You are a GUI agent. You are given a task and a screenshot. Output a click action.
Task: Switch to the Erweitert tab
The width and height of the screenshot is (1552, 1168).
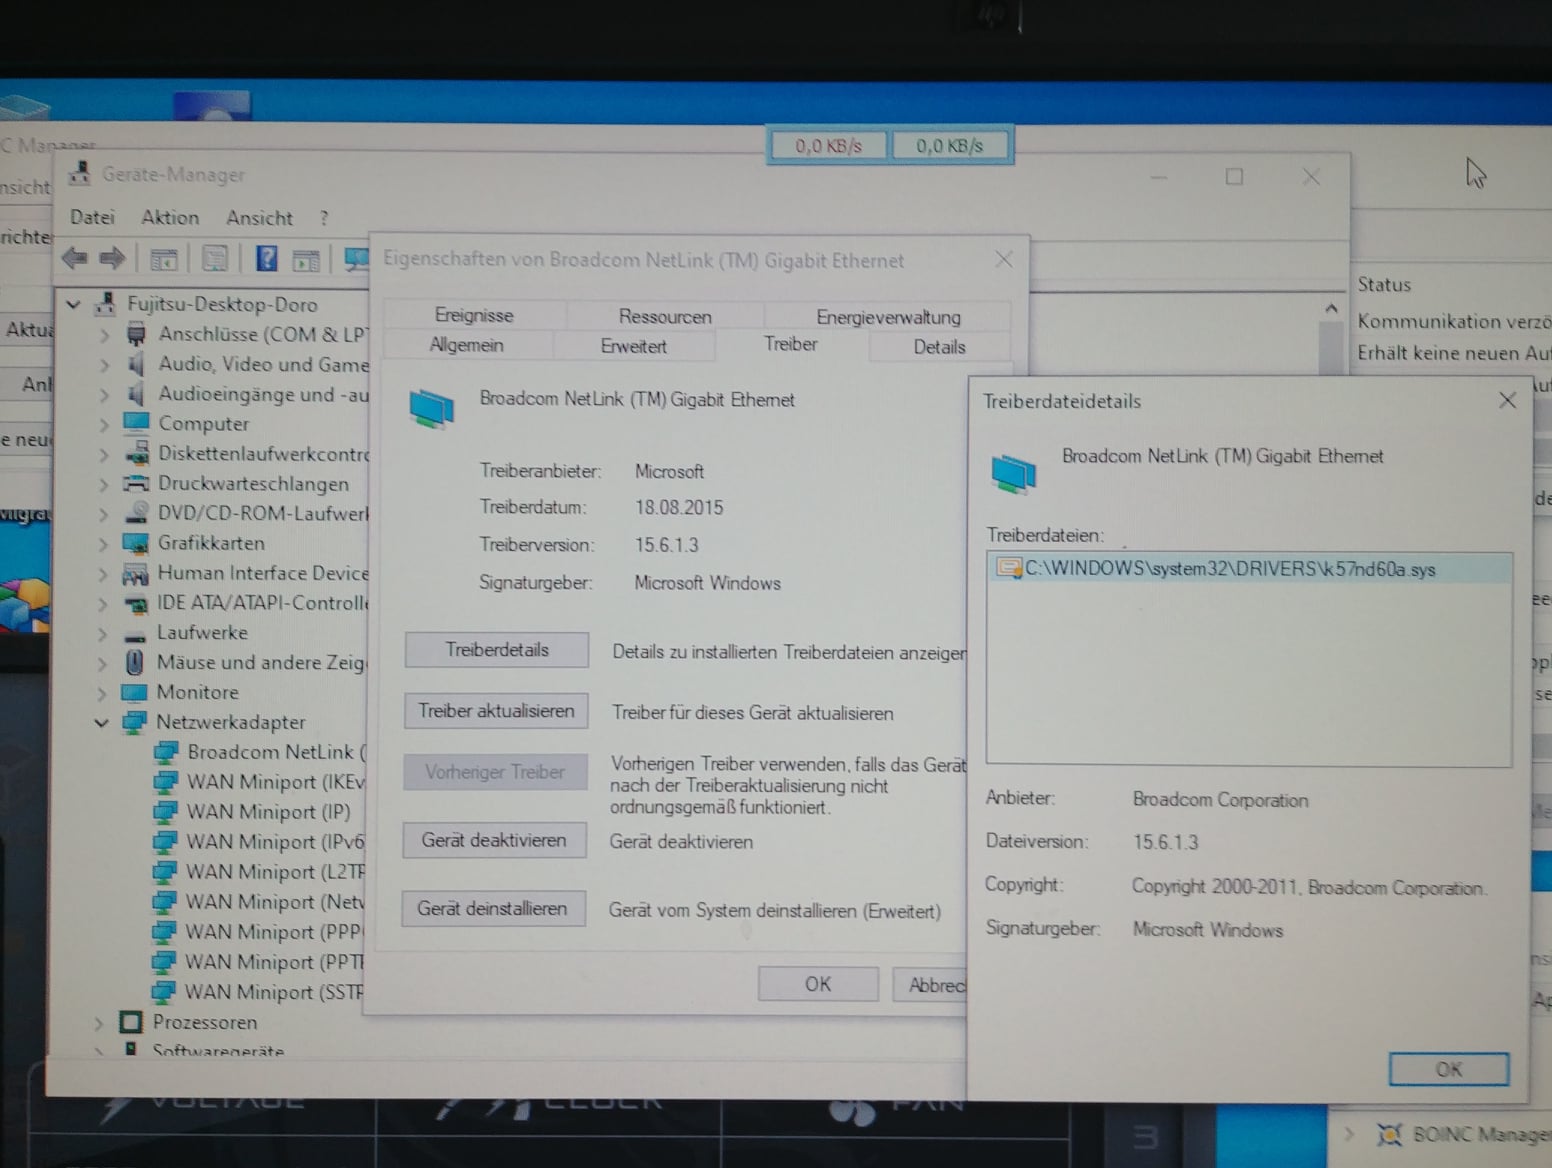[x=633, y=346]
